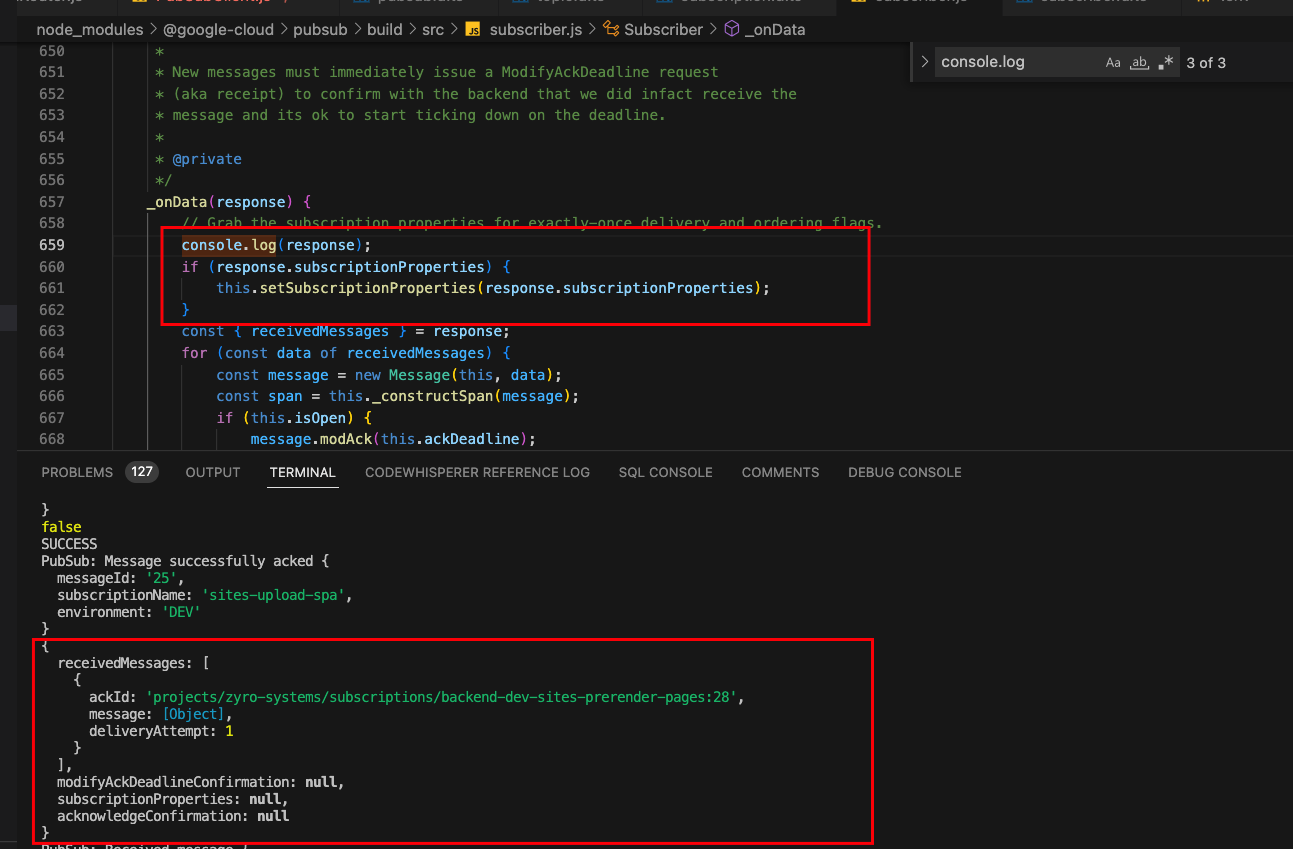
Task: Click the 127 problems count badge
Action: [141, 472]
